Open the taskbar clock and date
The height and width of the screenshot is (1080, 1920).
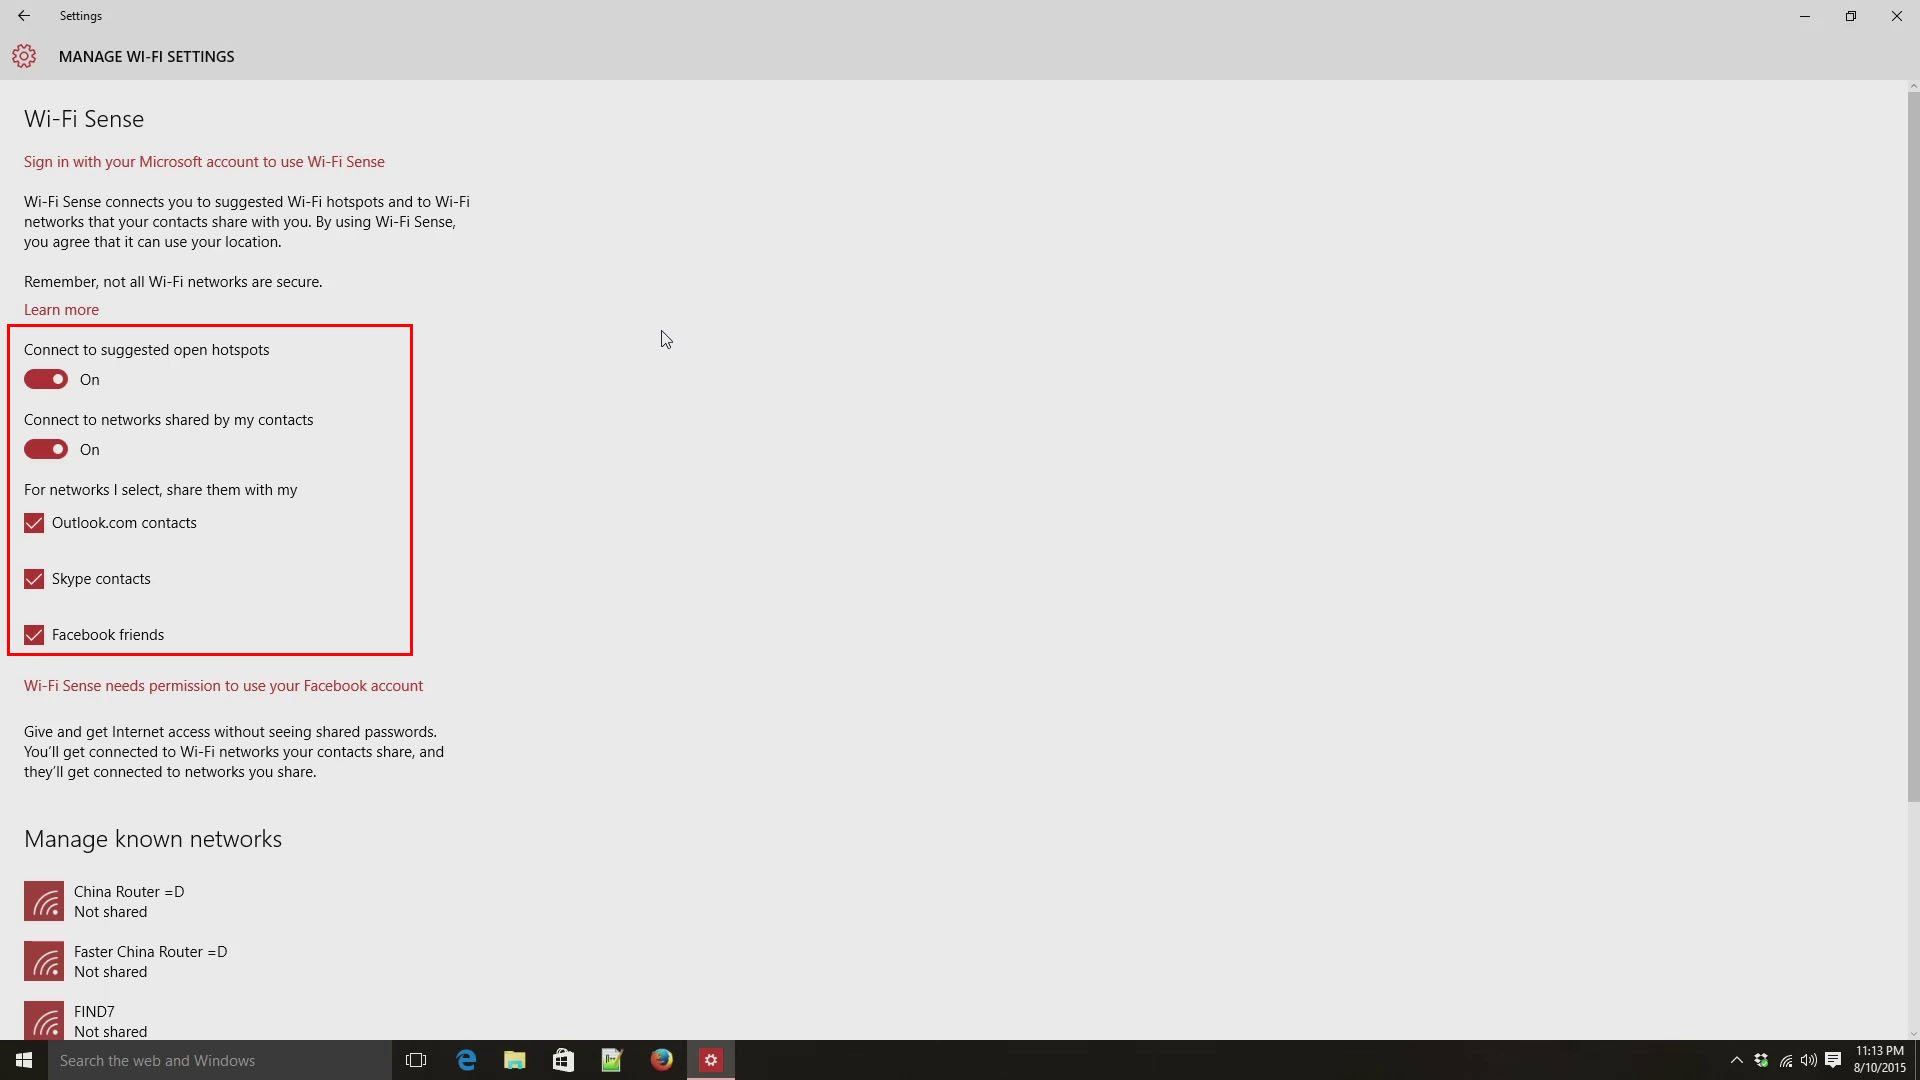pos(1880,1060)
